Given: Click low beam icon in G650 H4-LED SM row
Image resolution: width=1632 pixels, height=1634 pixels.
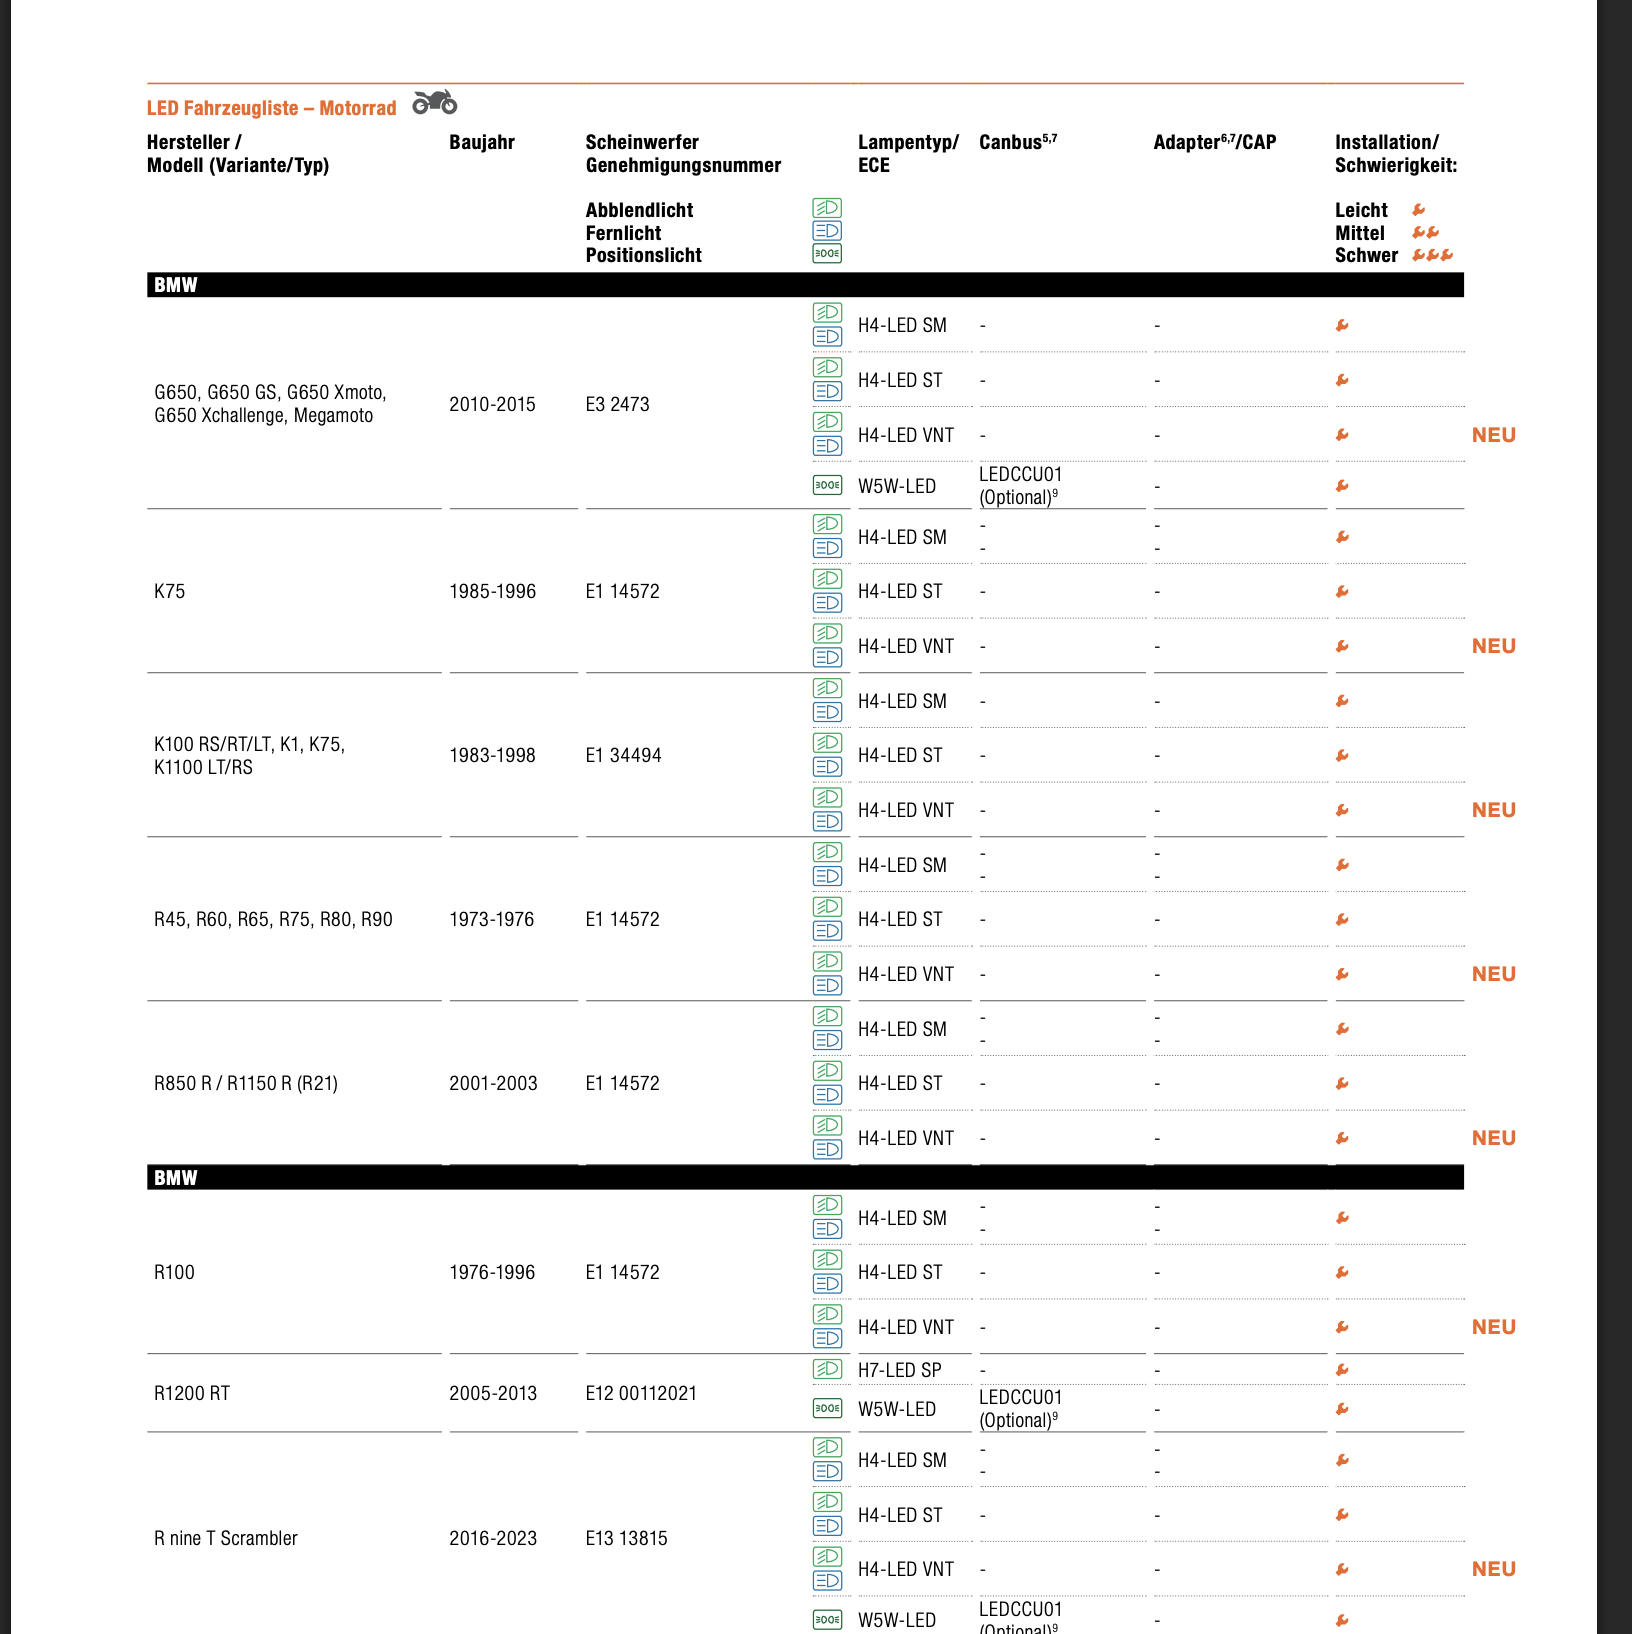Looking at the screenshot, I should pyautogui.click(x=827, y=312).
